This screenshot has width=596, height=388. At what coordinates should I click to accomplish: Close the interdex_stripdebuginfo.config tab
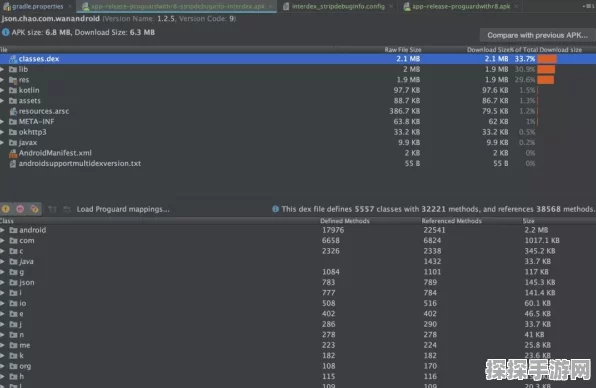tap(391, 6)
